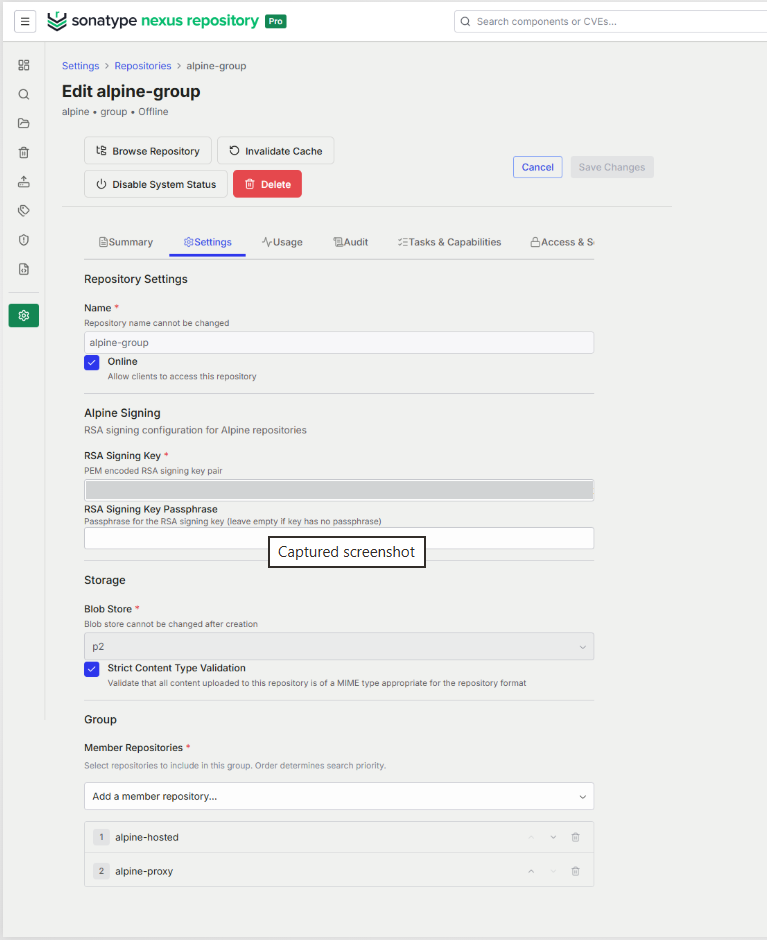Viewport: 767px width, 940px height.
Task: Open the dashboard icon in the sidebar
Action: coord(24,65)
